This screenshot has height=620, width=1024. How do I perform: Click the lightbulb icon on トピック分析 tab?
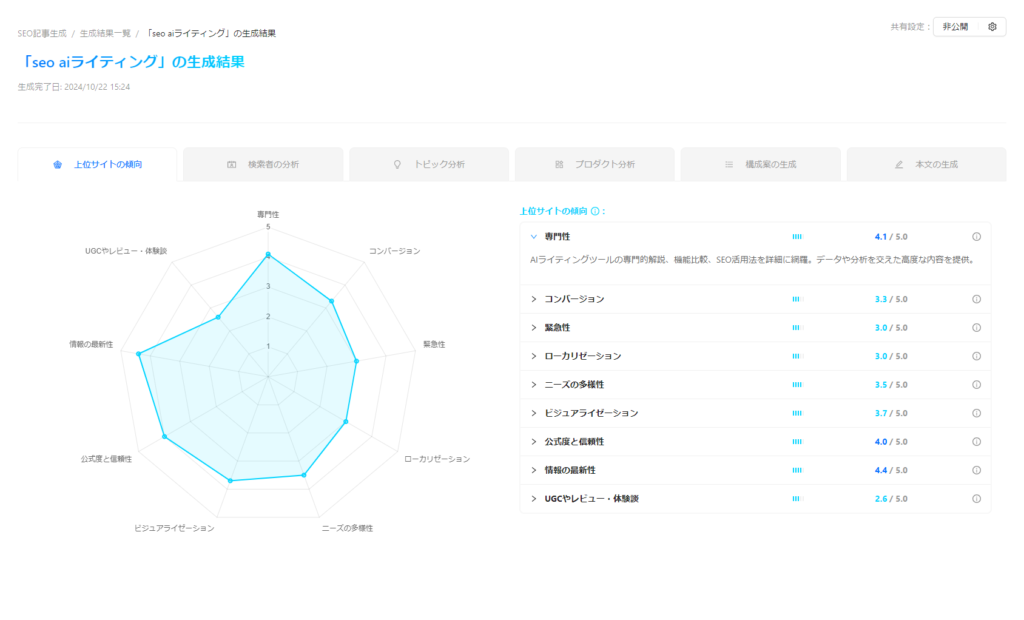[x=397, y=165]
